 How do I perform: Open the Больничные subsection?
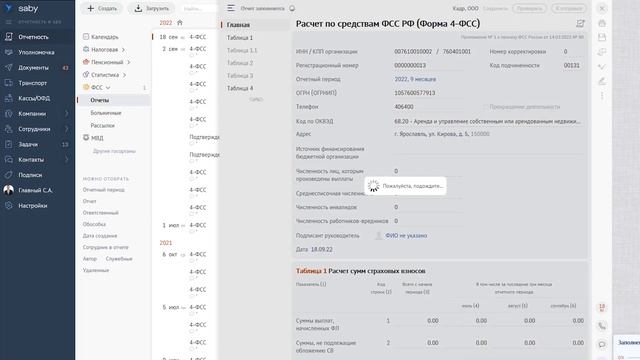coord(106,113)
